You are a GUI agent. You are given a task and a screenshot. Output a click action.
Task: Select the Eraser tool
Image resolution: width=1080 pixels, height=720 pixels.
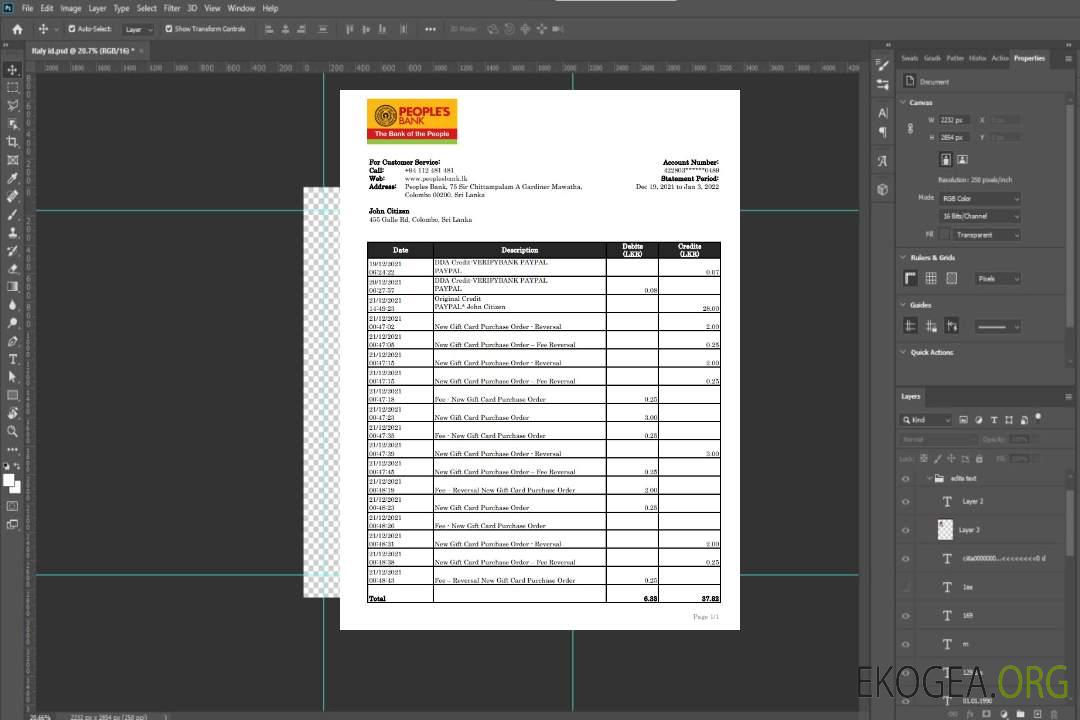click(12, 269)
